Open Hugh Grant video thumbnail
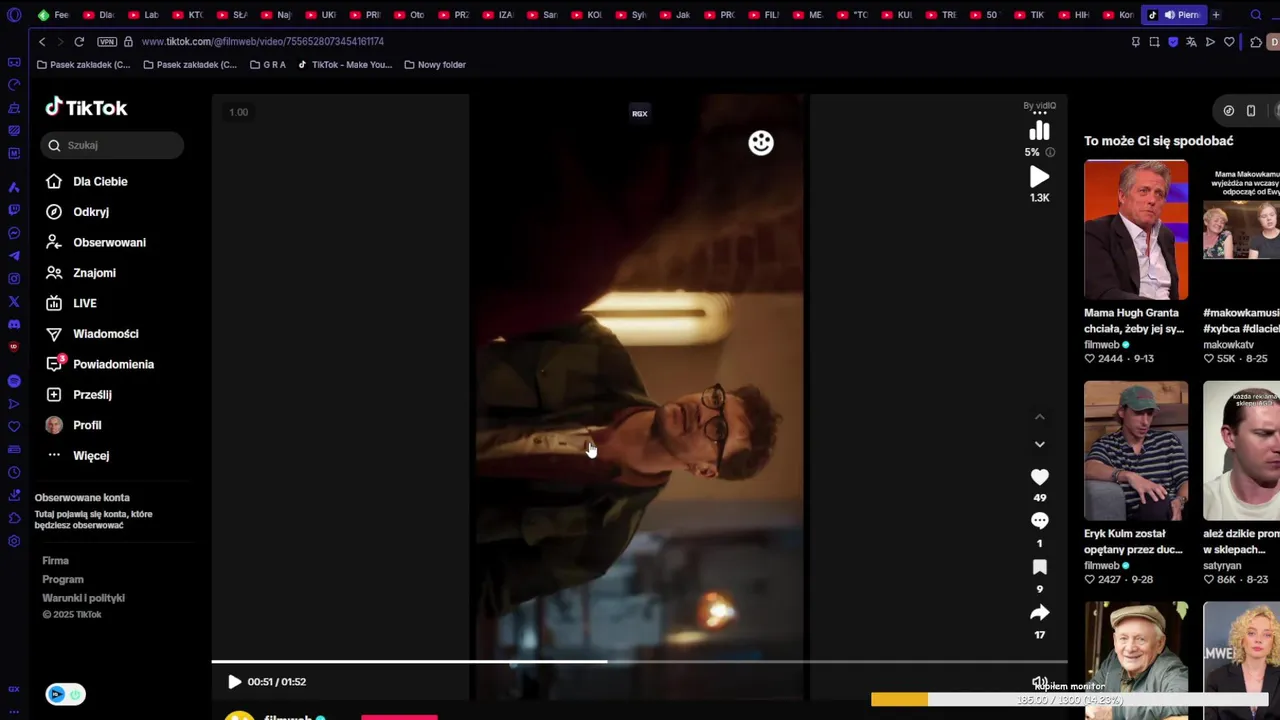The height and width of the screenshot is (720, 1280). (1136, 230)
